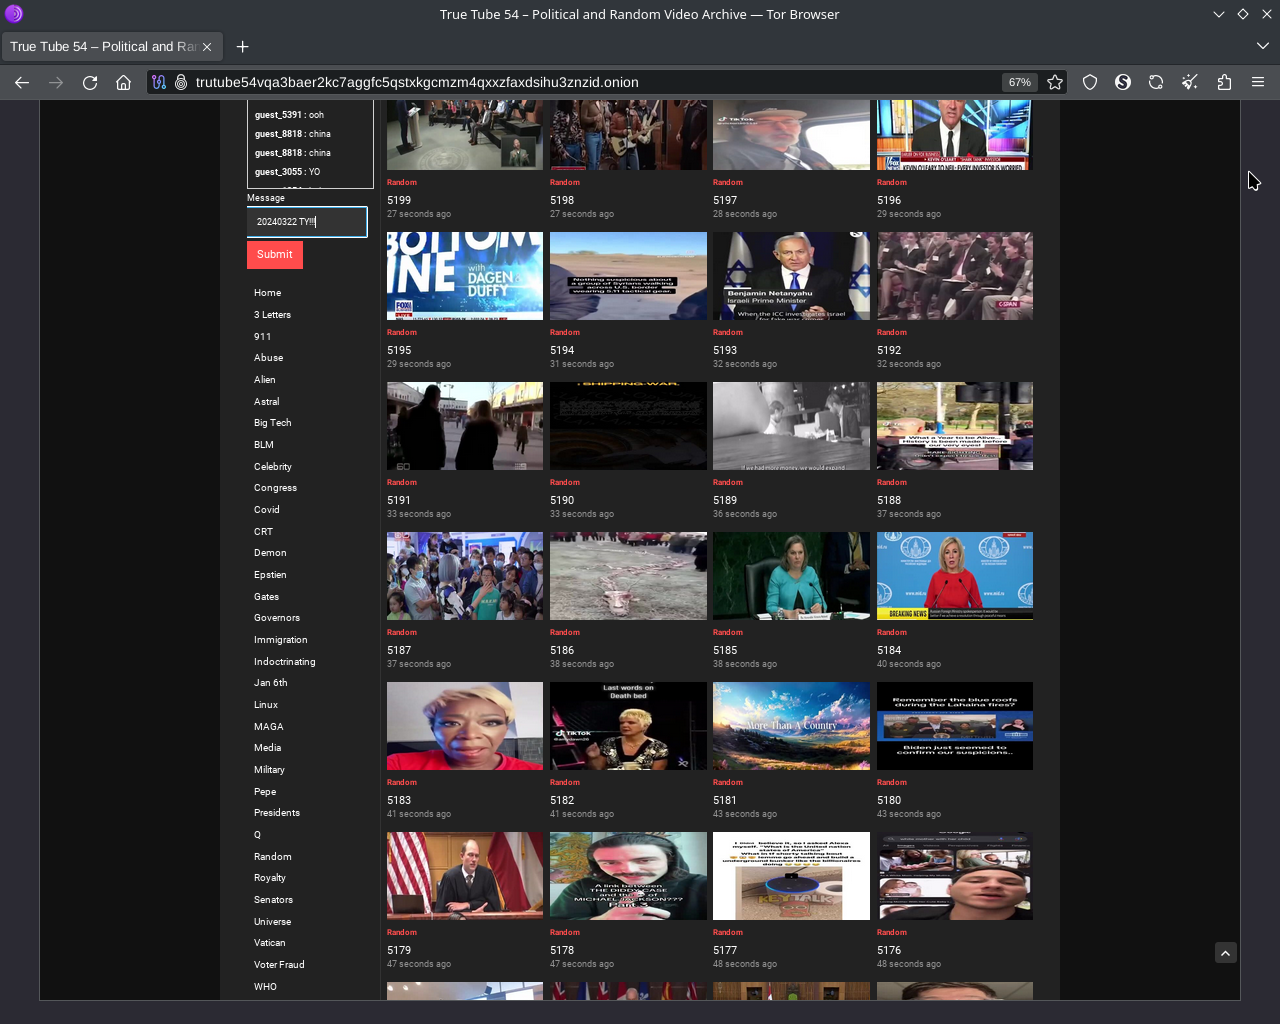Image resolution: width=1280 pixels, height=1024 pixels.
Task: Close the True Tube 54 tab
Action: coord(207,47)
